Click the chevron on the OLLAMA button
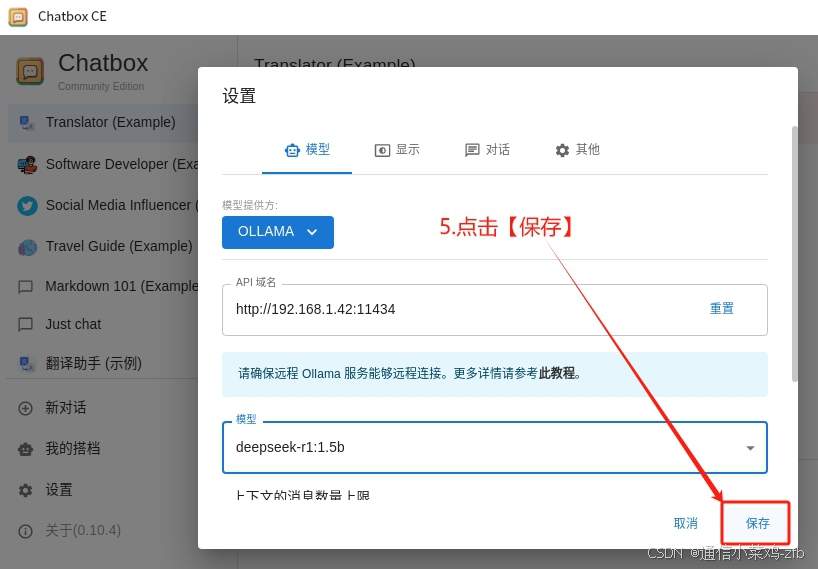The image size is (818, 569). pos(312,232)
